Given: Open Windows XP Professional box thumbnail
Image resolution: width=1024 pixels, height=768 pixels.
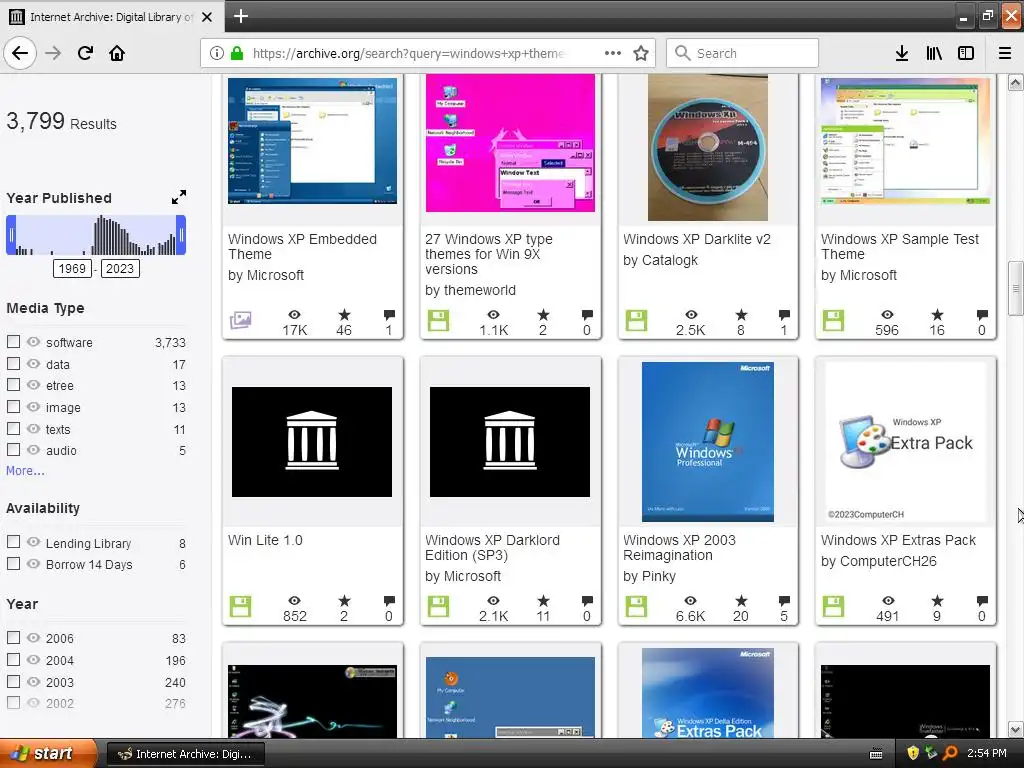Looking at the screenshot, I should click(708, 442).
